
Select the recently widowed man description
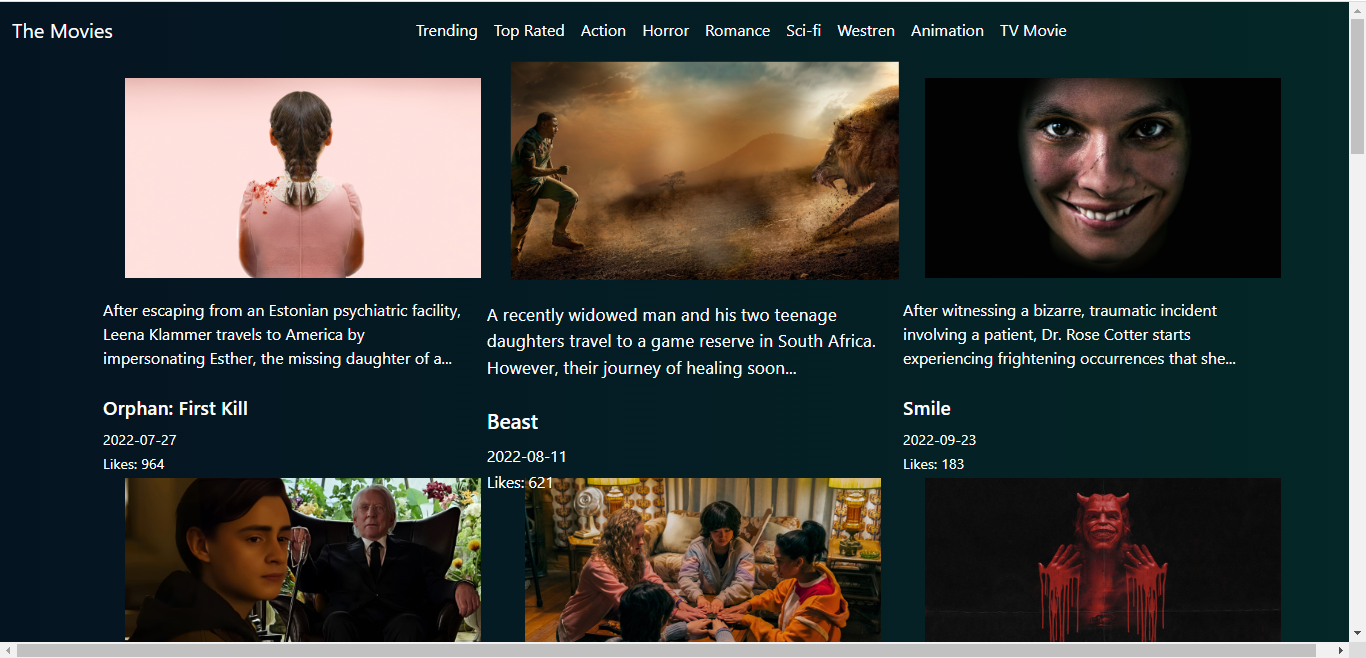click(x=681, y=342)
